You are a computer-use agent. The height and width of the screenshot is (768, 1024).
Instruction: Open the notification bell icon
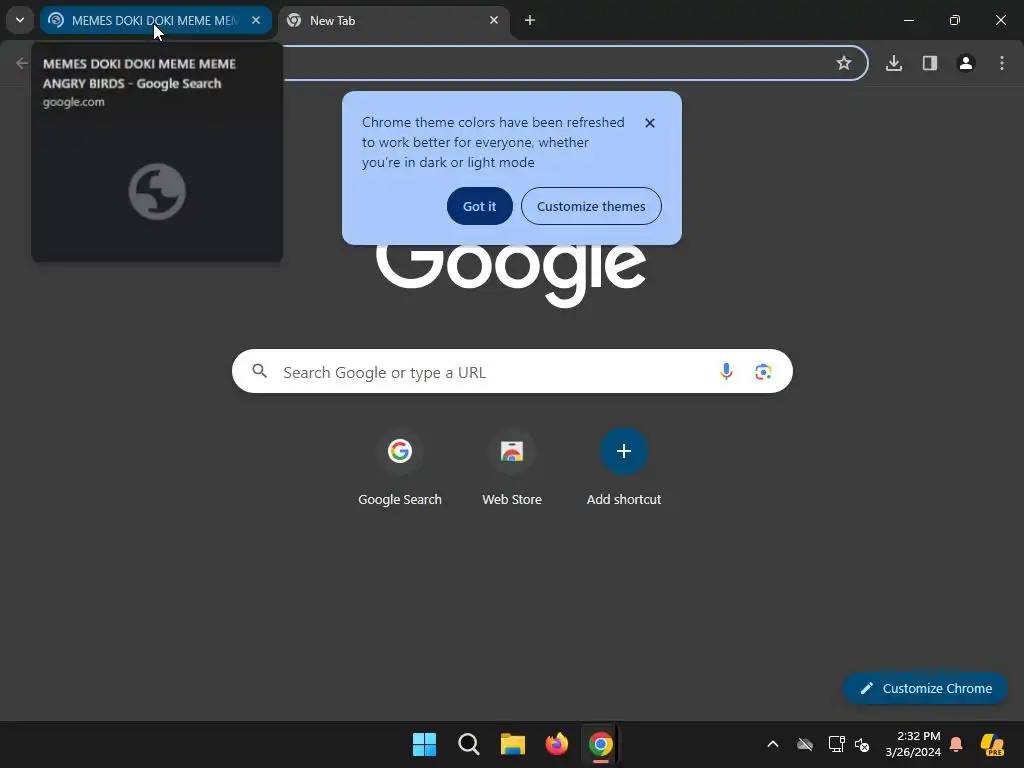(956, 744)
